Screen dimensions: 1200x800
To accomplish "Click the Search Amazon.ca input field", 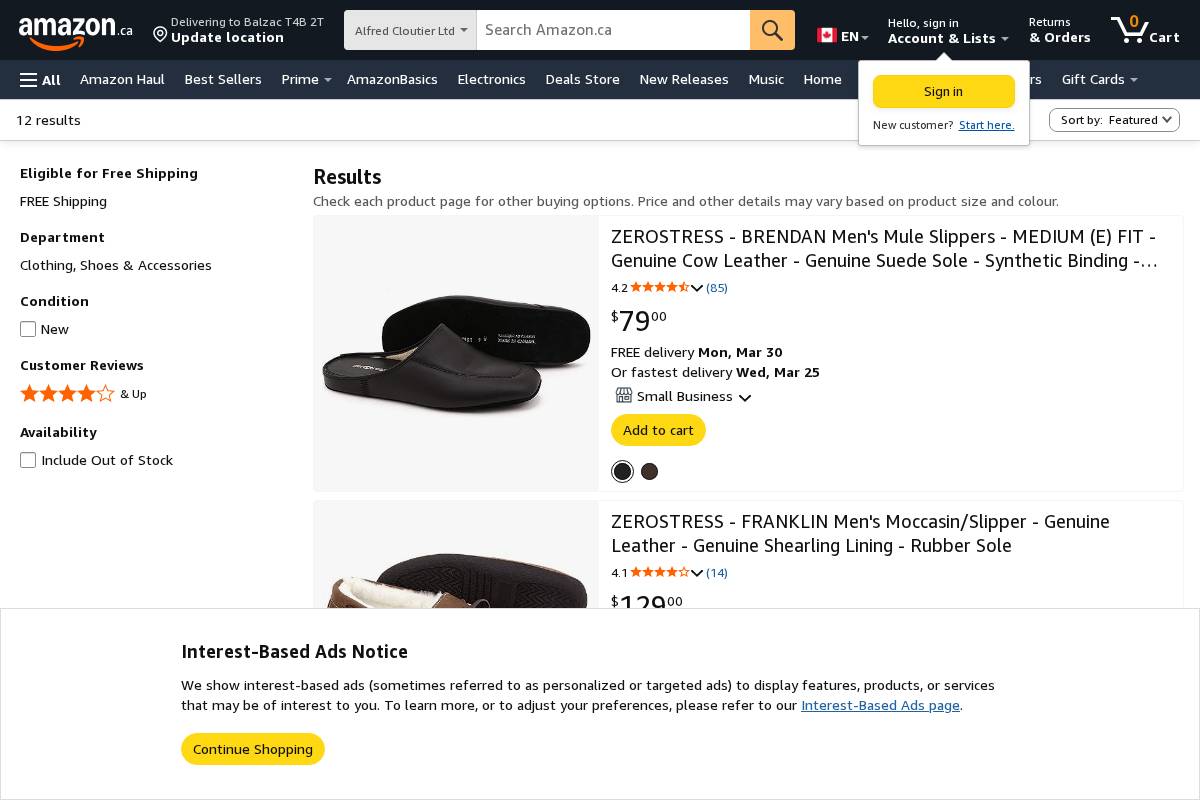I will click(613, 30).
